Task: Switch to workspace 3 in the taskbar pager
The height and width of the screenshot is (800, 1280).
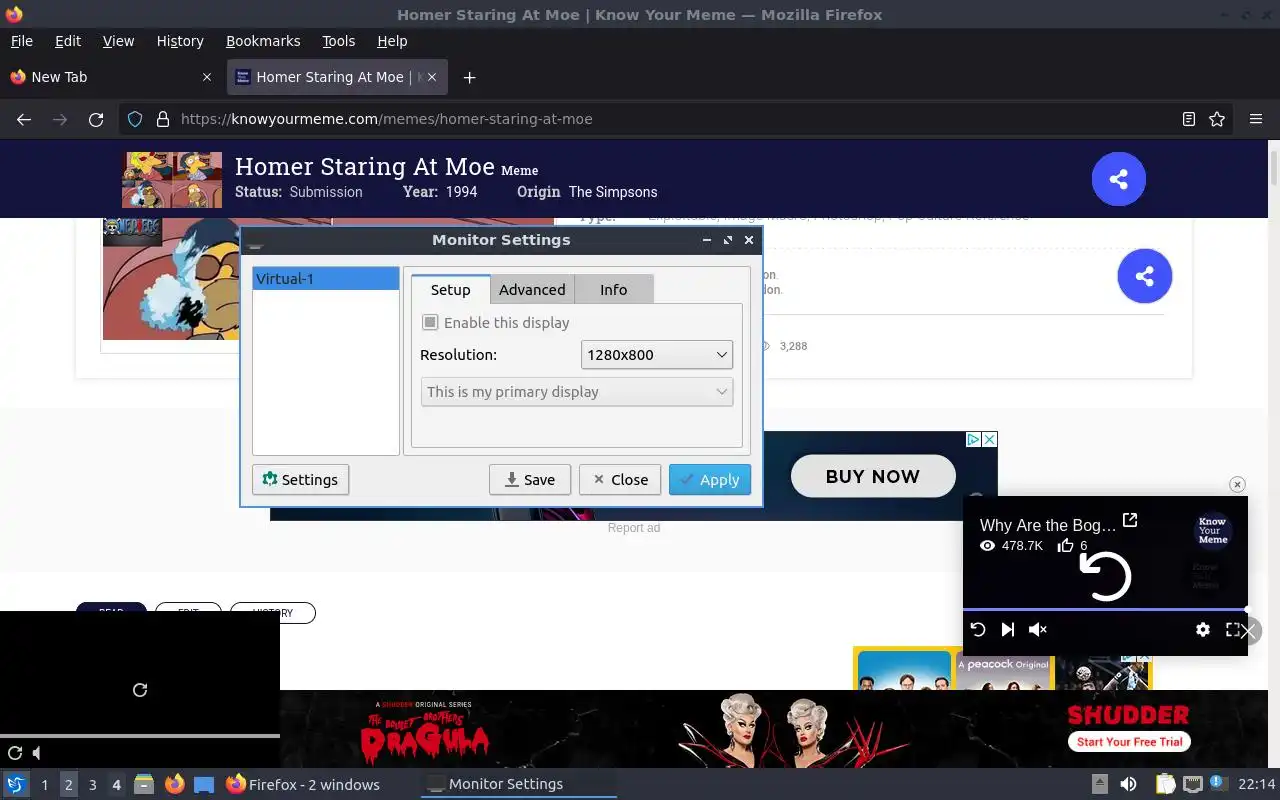Action: click(x=92, y=785)
